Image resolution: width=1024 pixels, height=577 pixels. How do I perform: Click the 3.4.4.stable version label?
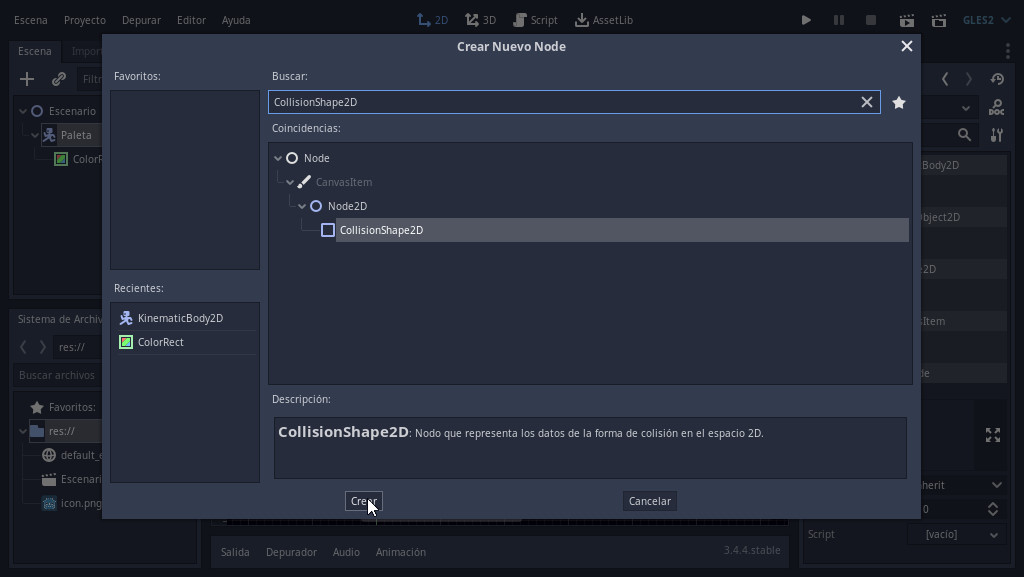pos(752,550)
